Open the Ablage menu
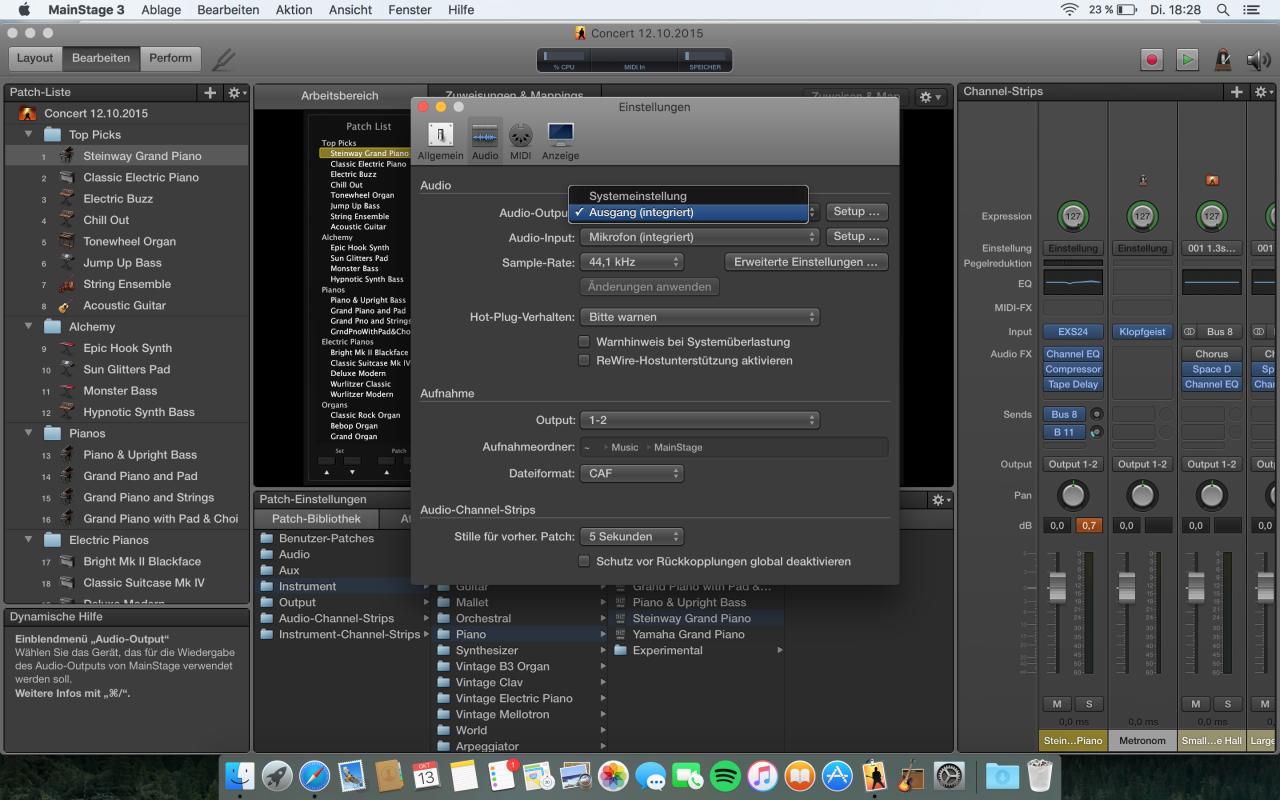The image size is (1280, 800). coord(161,10)
